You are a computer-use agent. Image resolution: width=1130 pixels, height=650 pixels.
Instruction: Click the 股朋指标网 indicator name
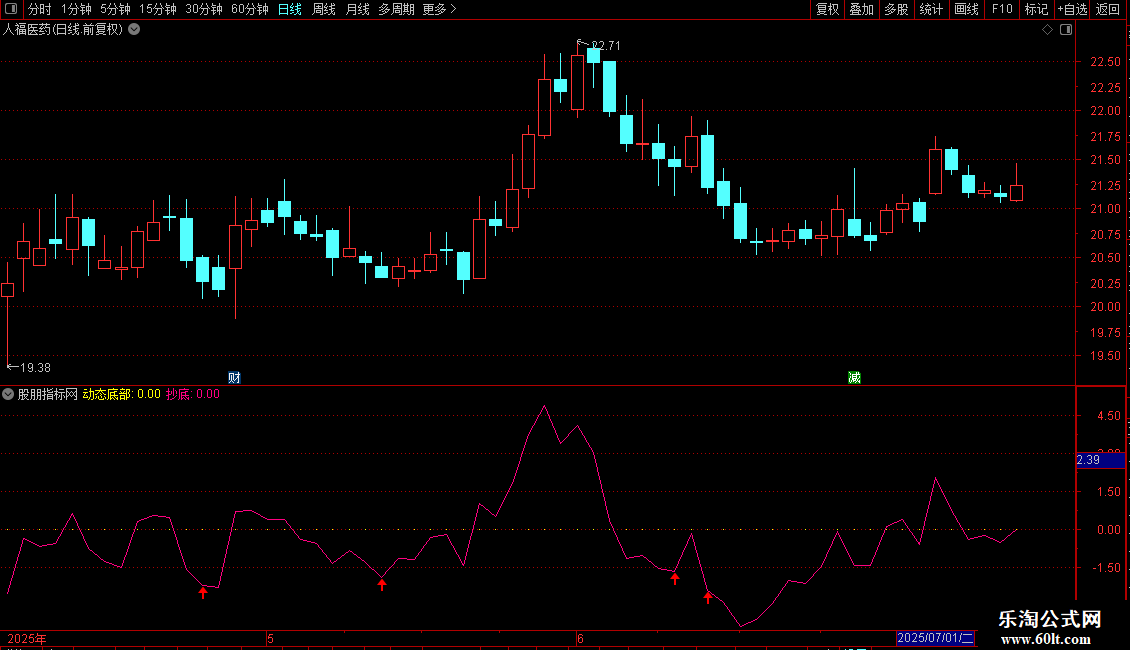pyautogui.click(x=48, y=394)
